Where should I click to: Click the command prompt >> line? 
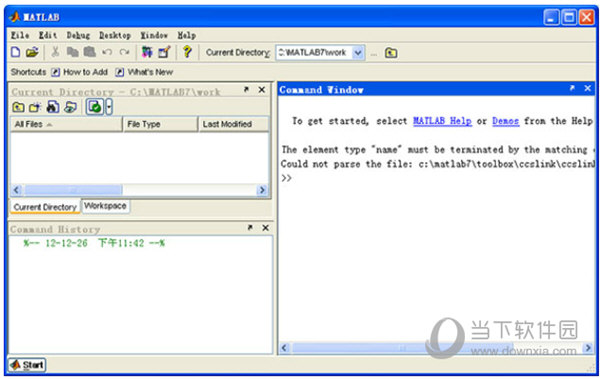click(287, 178)
